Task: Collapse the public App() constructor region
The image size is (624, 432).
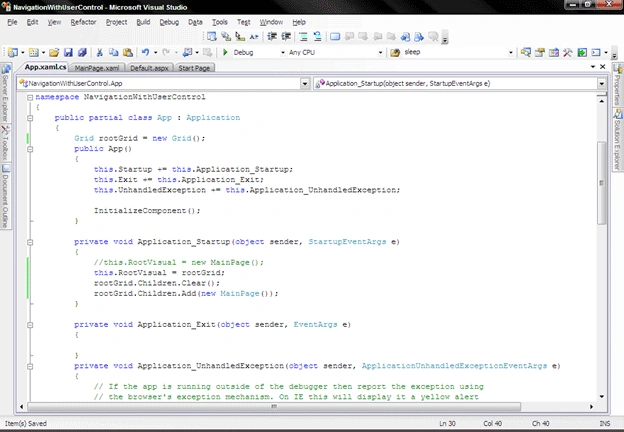Action: pos(30,149)
